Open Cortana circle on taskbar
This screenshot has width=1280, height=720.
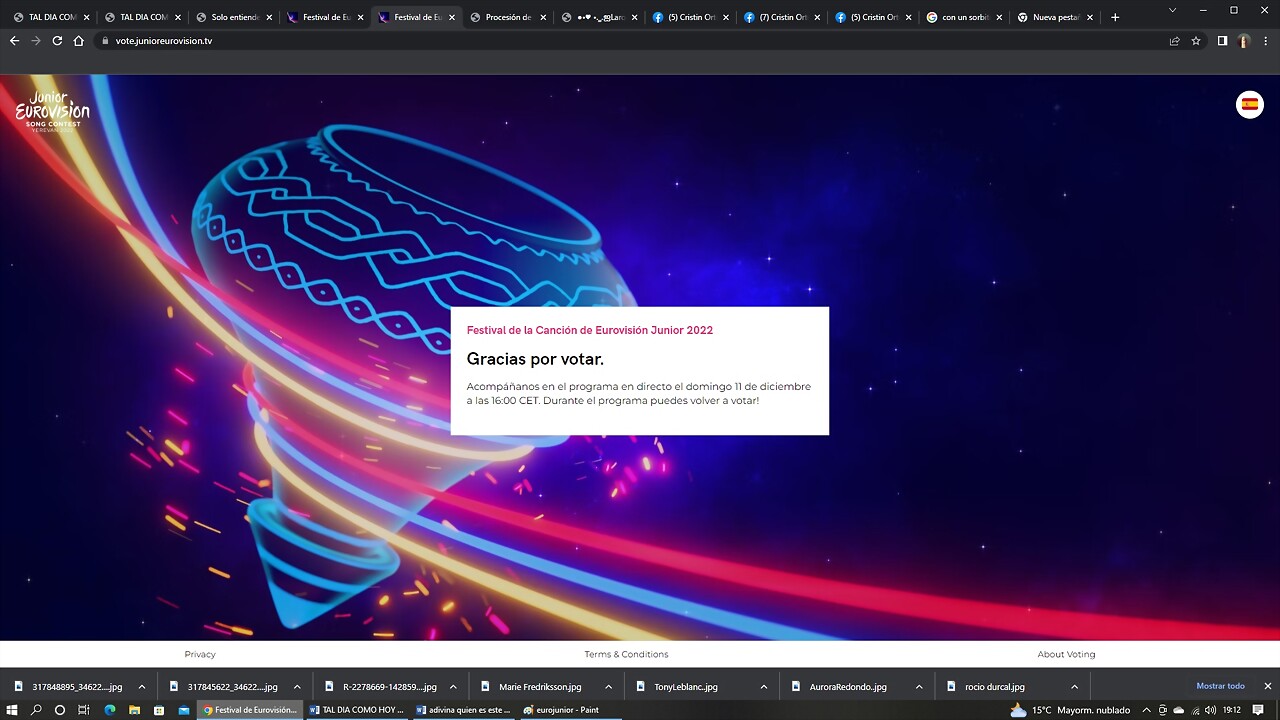[60, 710]
